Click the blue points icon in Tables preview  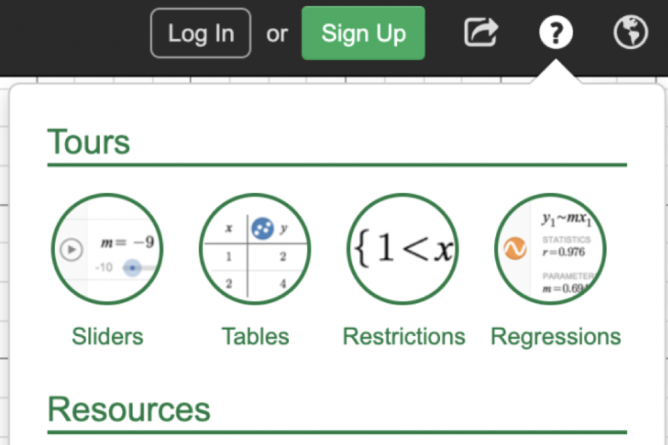(x=262, y=228)
